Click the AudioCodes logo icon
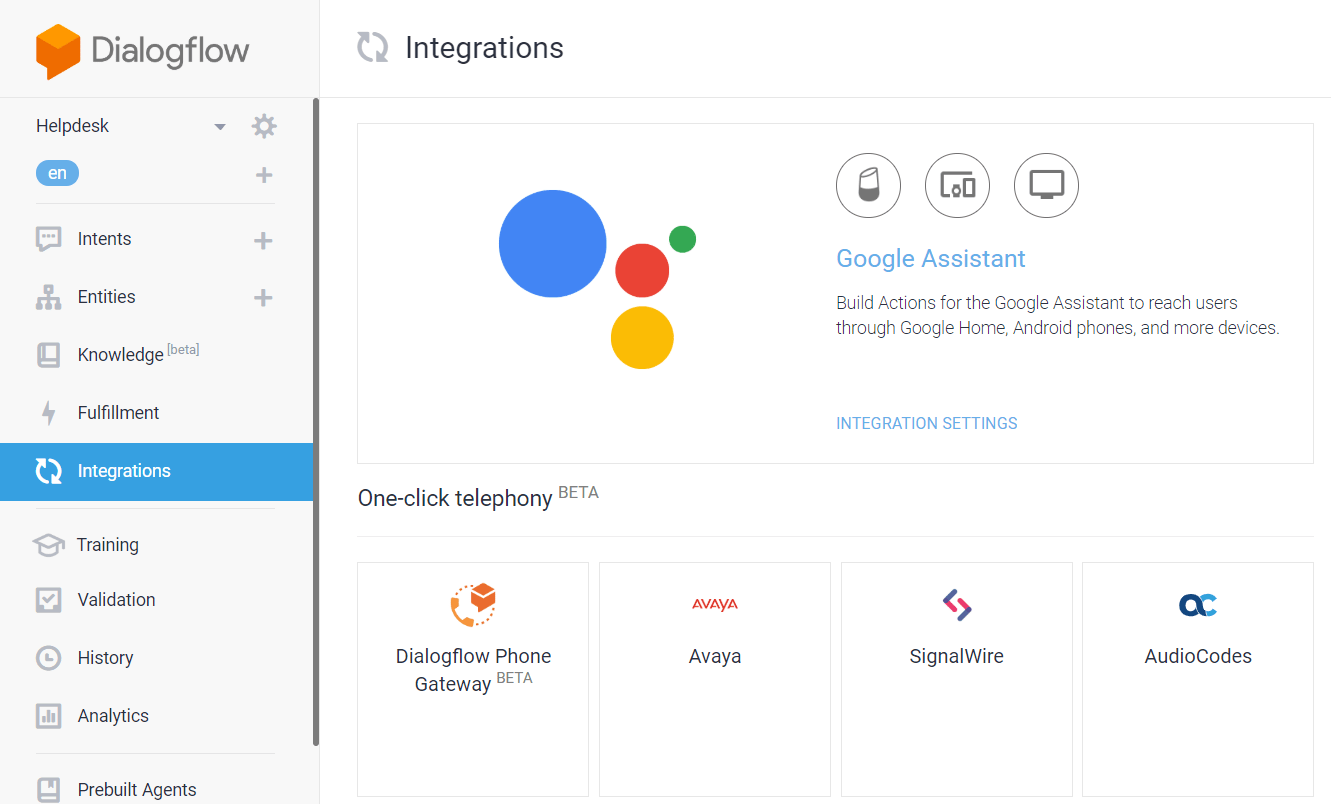1331x804 pixels. [1198, 604]
